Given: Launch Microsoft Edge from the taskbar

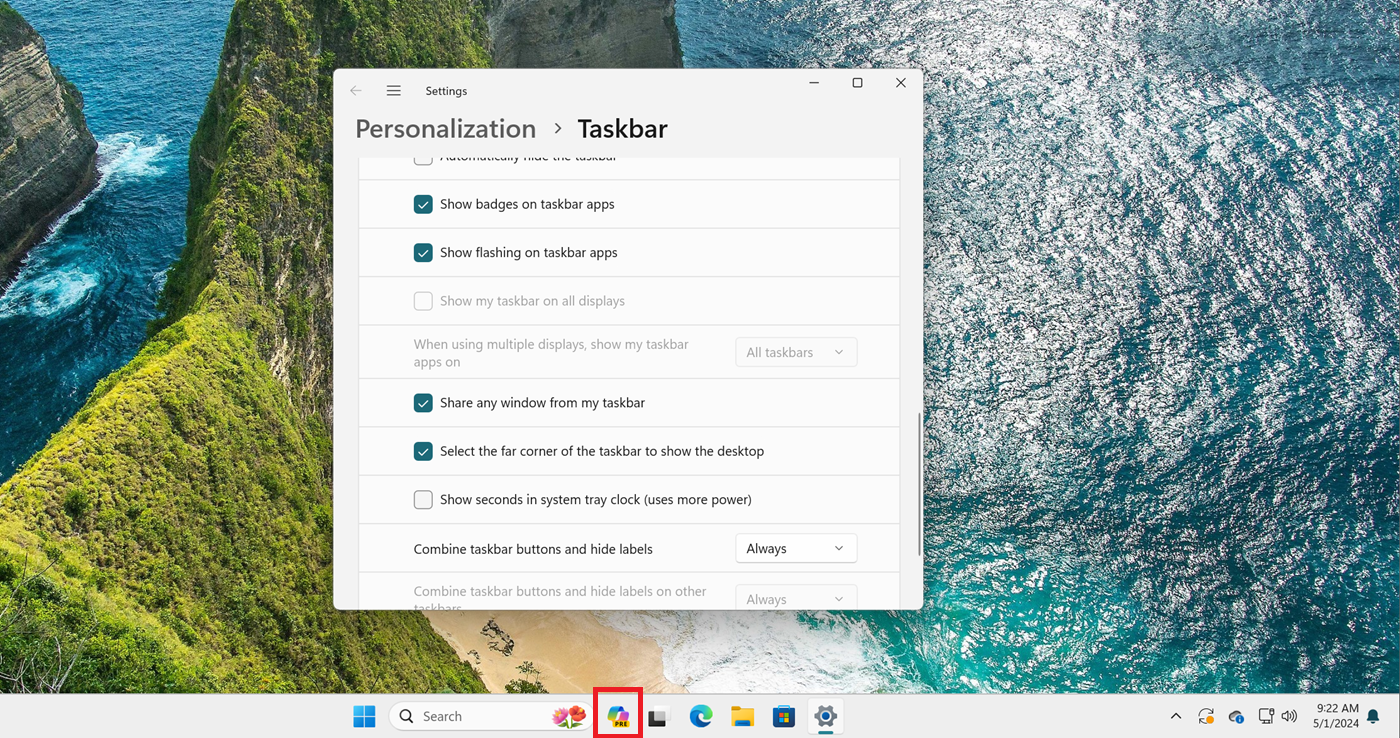Looking at the screenshot, I should click(x=700, y=716).
